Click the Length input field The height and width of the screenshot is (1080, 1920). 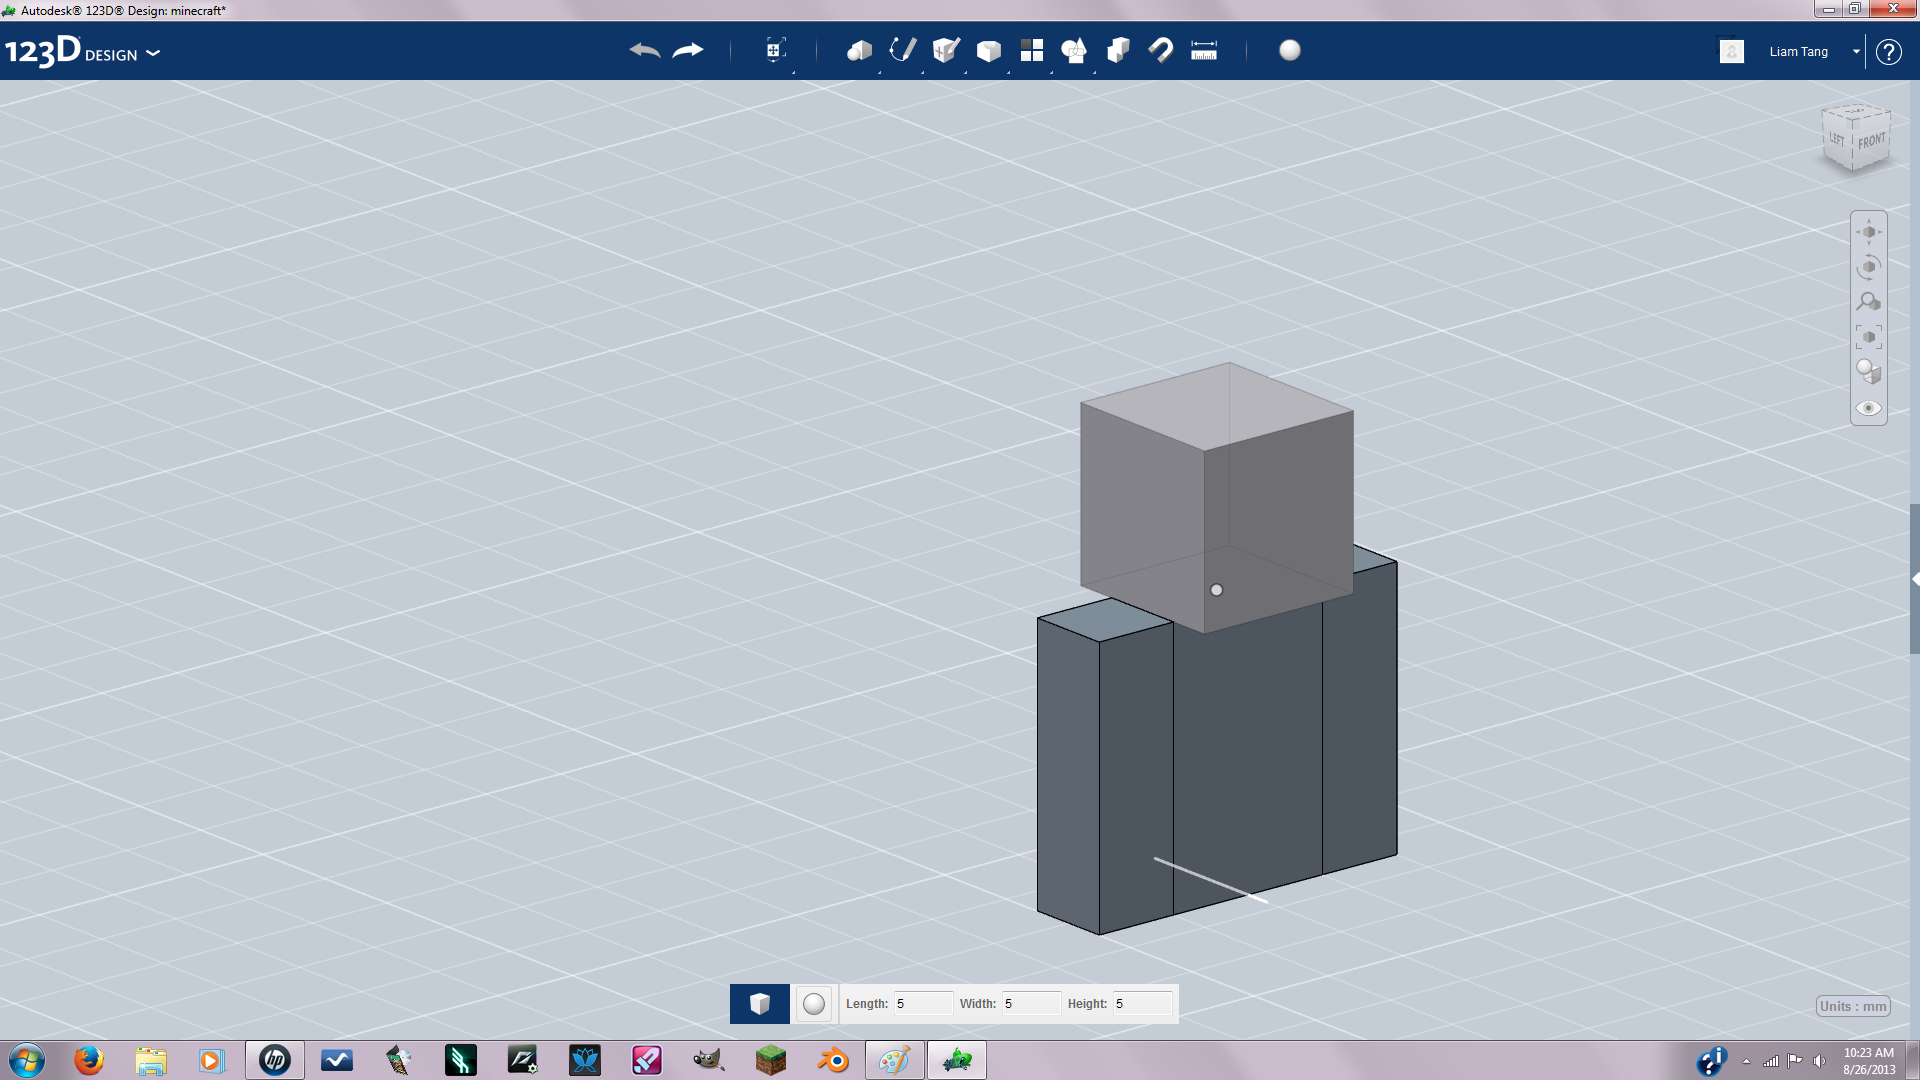(x=922, y=1004)
